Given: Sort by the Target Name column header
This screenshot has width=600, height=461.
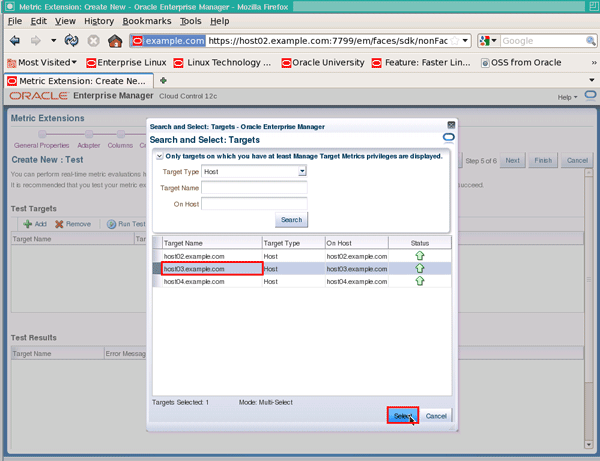Looking at the screenshot, I should (x=212, y=243).
